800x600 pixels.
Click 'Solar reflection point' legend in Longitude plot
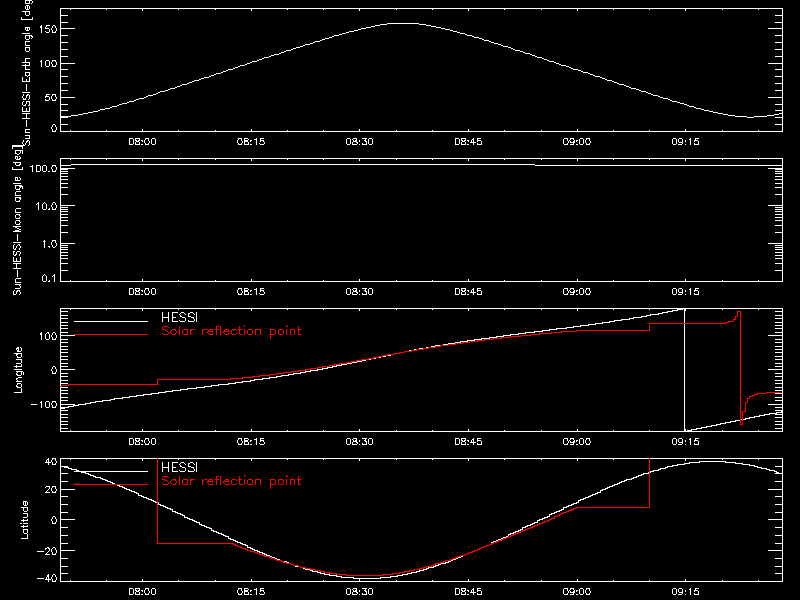(x=231, y=331)
